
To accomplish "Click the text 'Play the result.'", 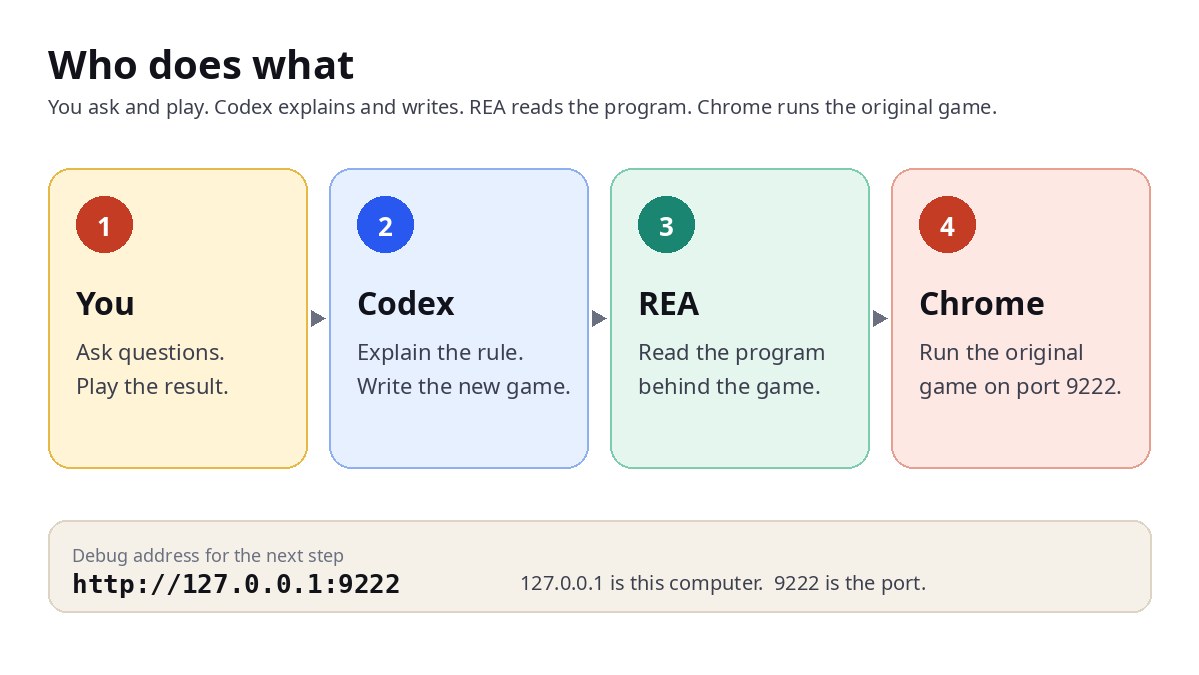I will (152, 386).
